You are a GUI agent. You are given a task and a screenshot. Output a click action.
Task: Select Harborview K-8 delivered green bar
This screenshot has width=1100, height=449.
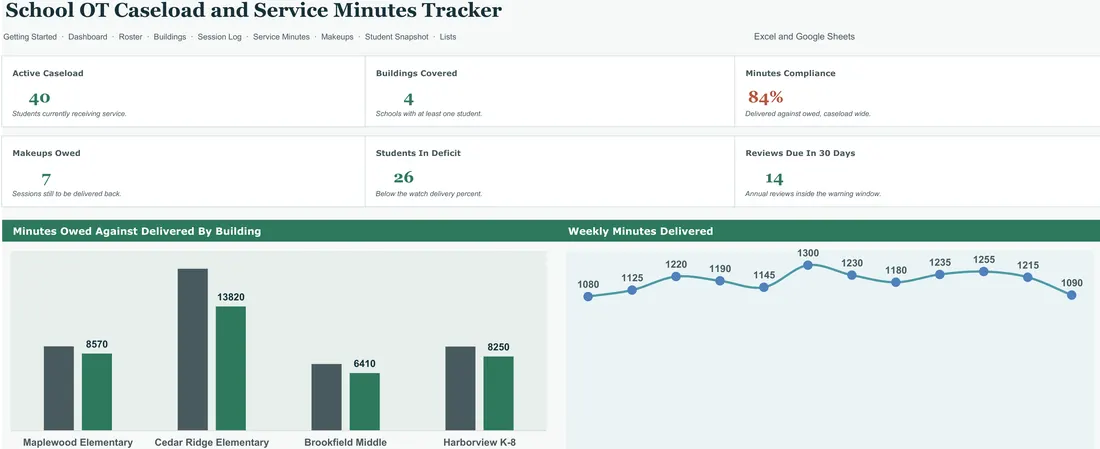pyautogui.click(x=499, y=393)
